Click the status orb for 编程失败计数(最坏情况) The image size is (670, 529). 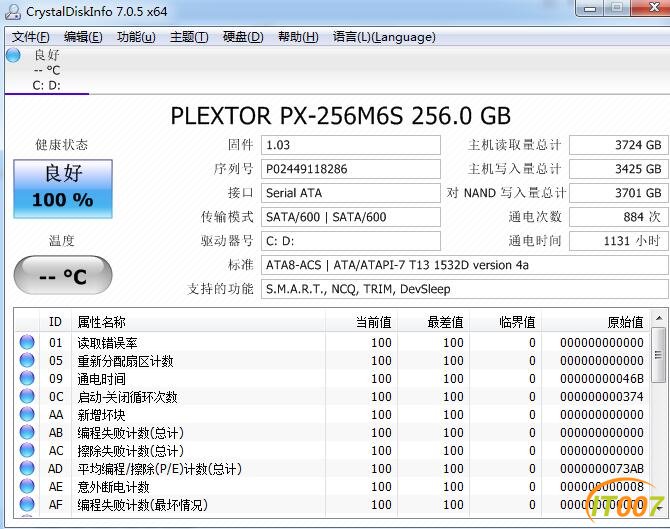[27, 504]
